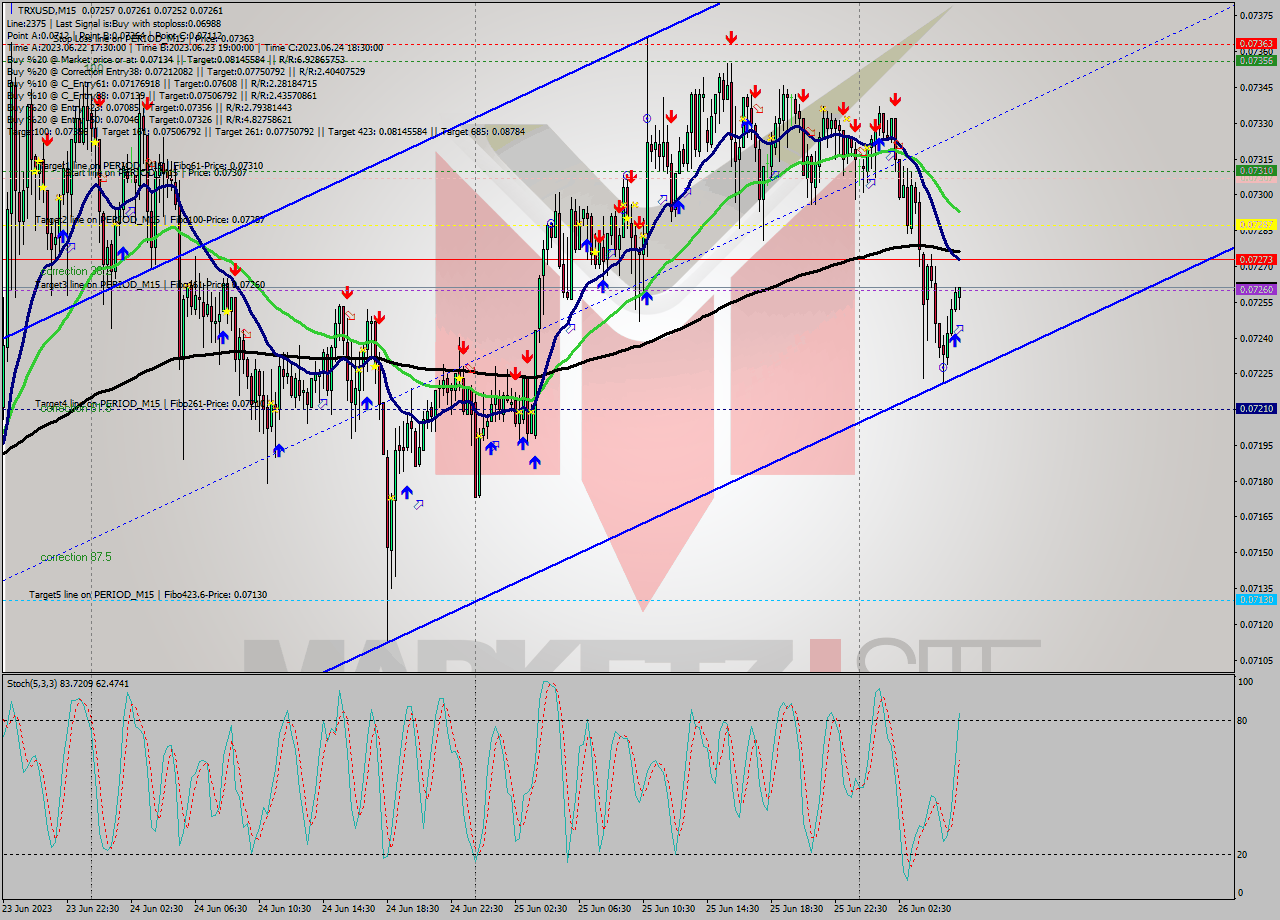Image resolution: width=1280 pixels, height=920 pixels.
Task: Click the cyan 0.07130 price label
Action: pyautogui.click(x=1255, y=600)
